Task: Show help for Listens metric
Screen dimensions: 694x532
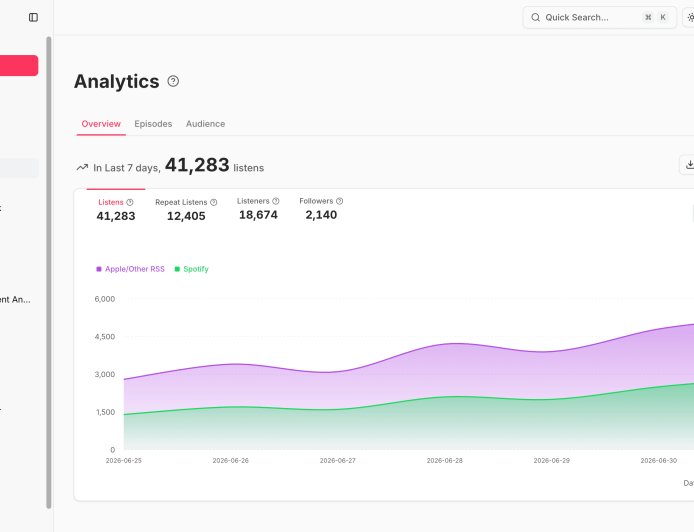Action: point(130,202)
